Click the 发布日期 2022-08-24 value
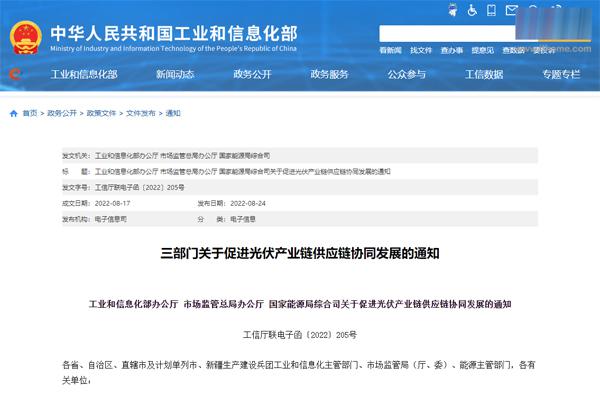600x396 pixels. [x=248, y=204]
